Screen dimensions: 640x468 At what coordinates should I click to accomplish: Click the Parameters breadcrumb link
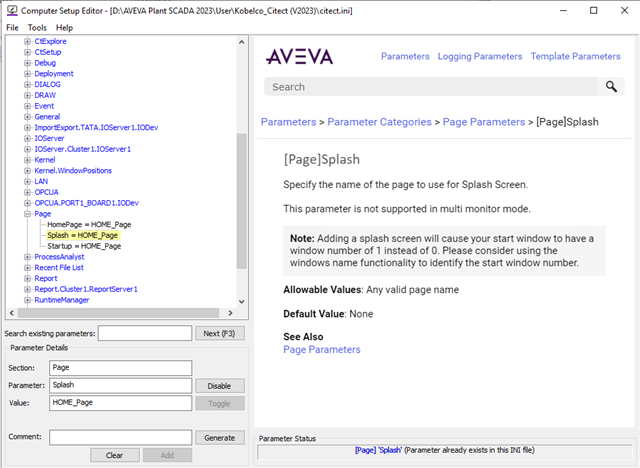point(288,122)
